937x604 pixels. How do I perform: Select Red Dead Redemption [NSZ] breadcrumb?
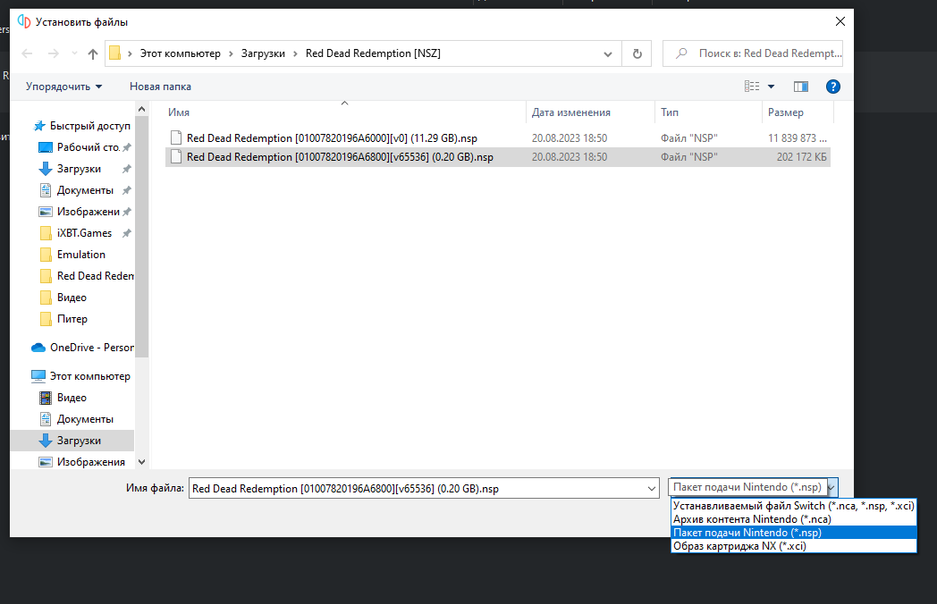(x=373, y=53)
